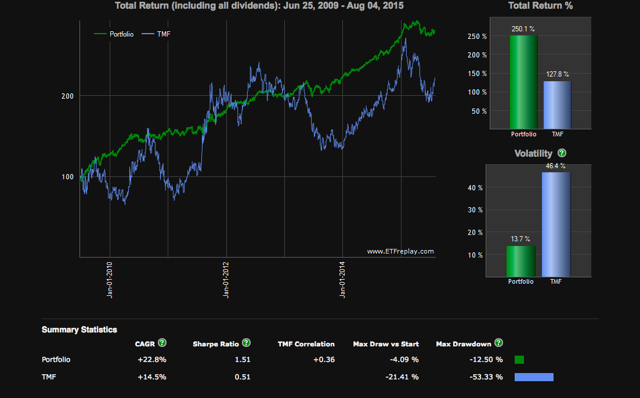Click the Portfolio CAGR value +22.8%
Screen dimensions: 640x398
(152, 360)
